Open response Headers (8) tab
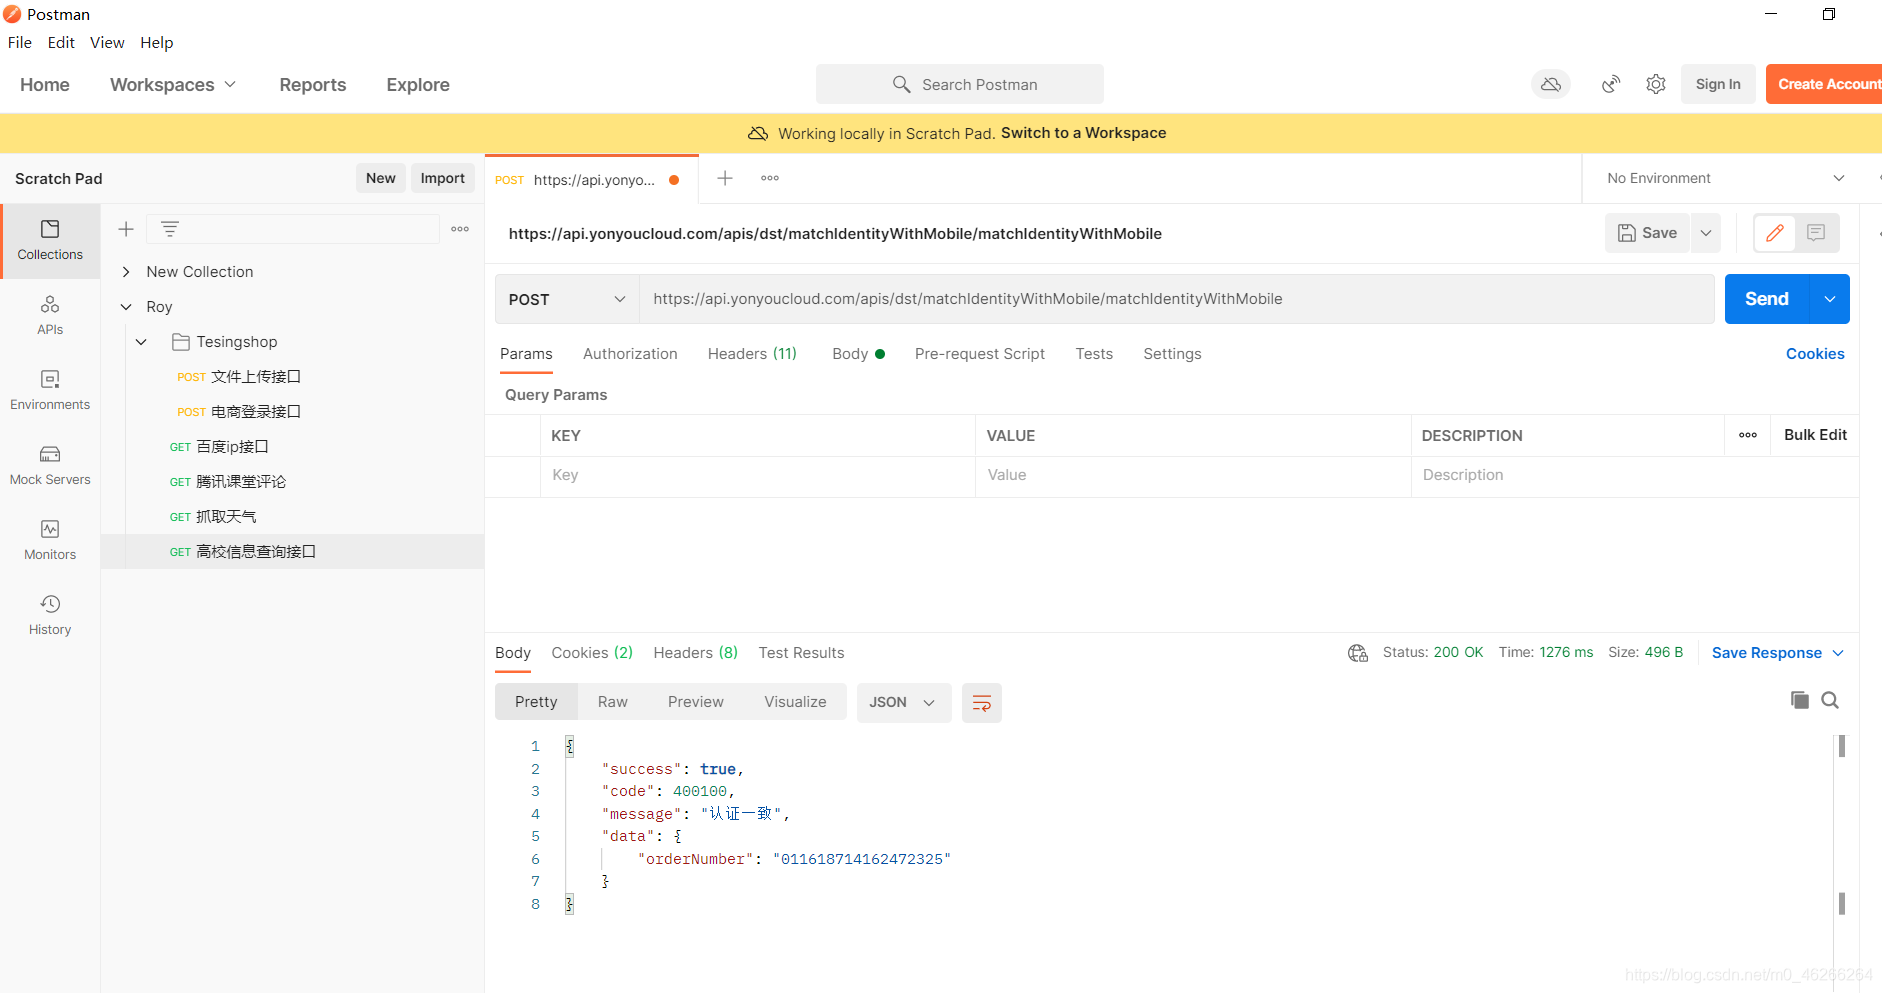The image size is (1882, 993). 696,653
